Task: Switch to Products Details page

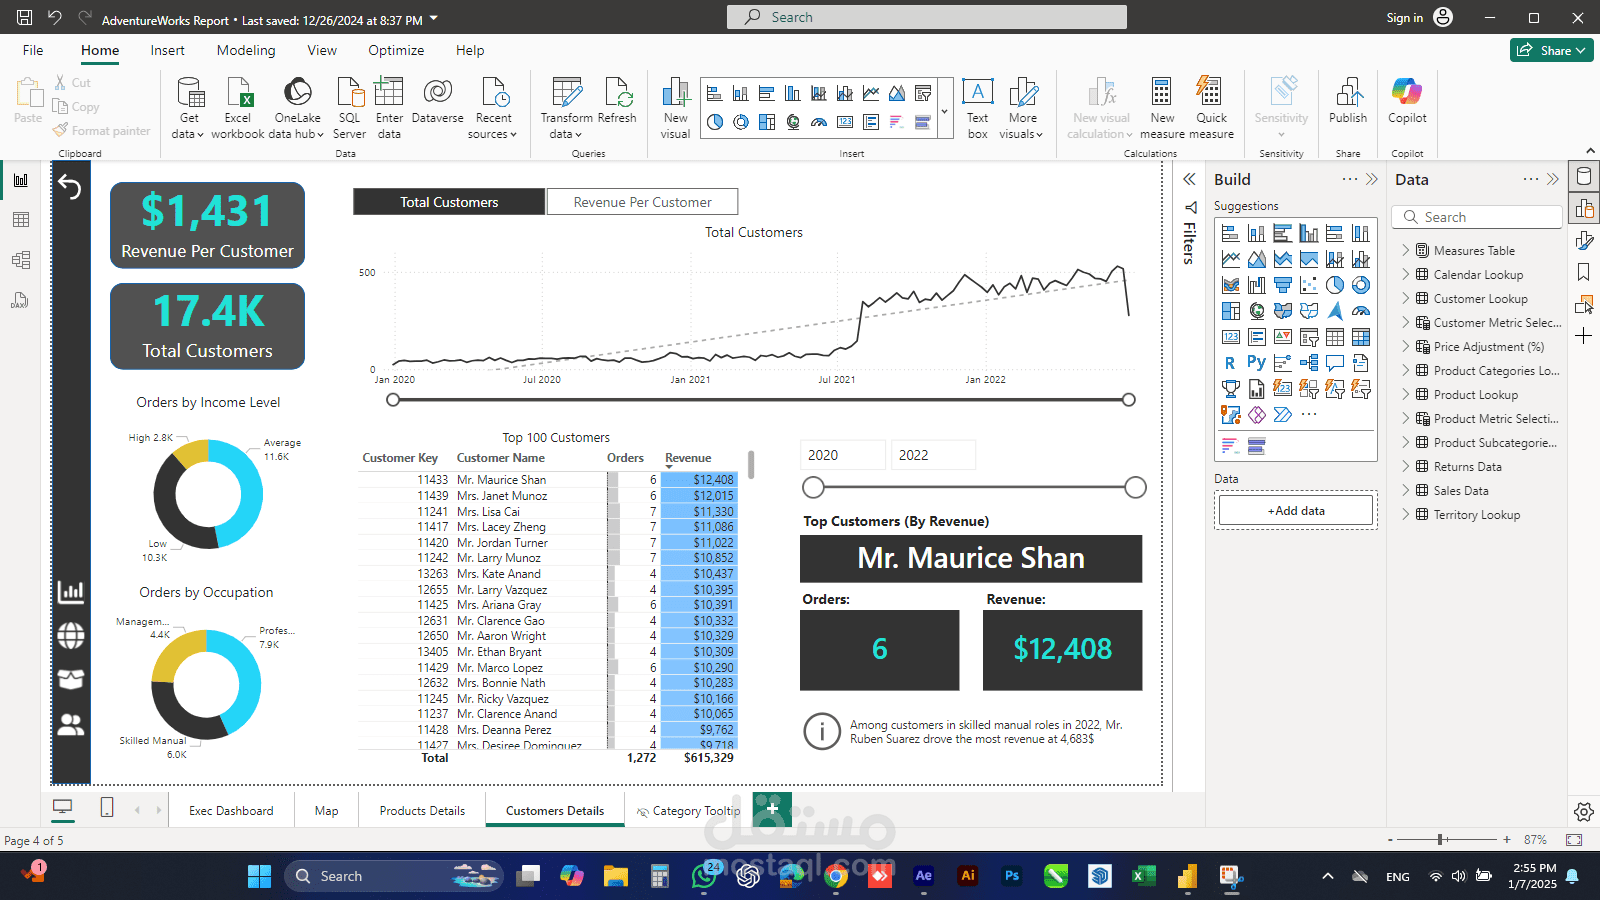Action: point(422,811)
